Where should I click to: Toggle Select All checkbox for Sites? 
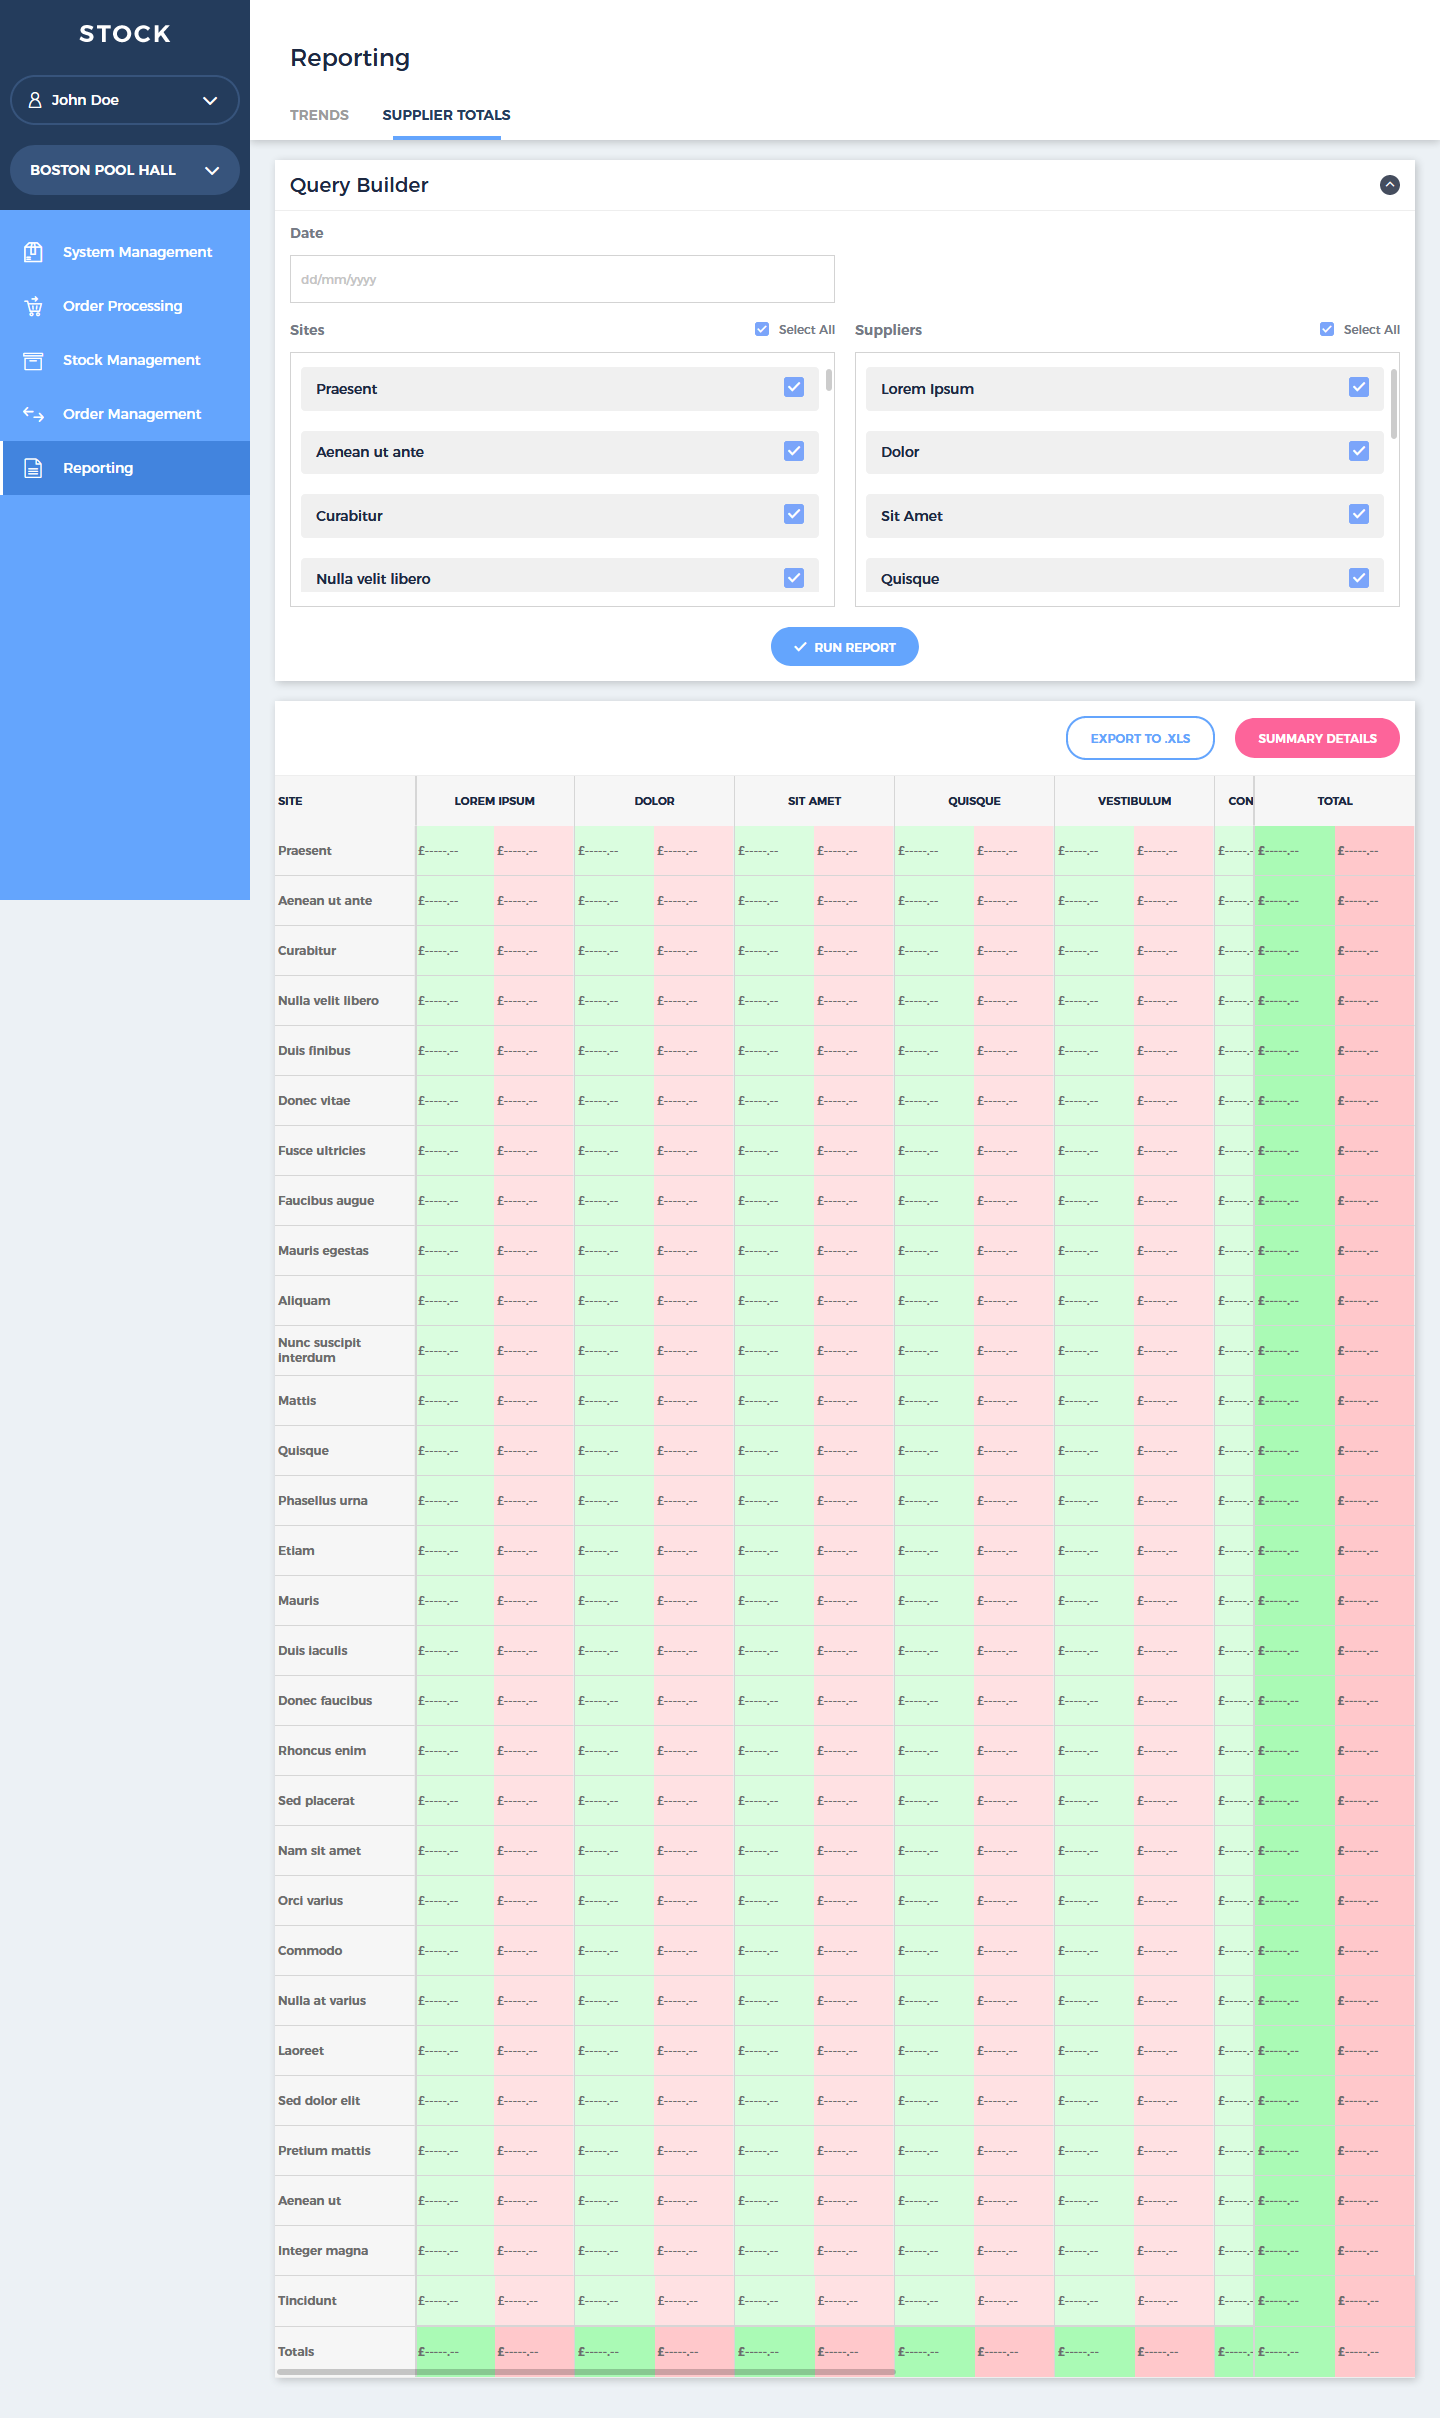tap(762, 329)
